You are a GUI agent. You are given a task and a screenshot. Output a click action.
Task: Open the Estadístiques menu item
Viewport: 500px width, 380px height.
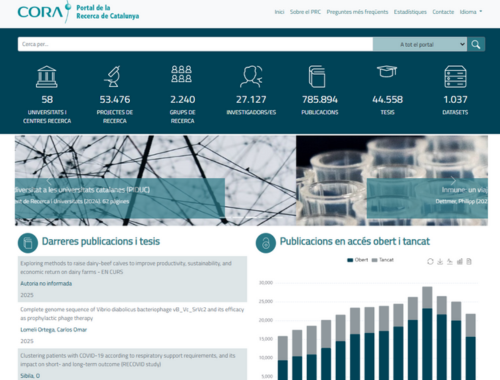point(410,12)
